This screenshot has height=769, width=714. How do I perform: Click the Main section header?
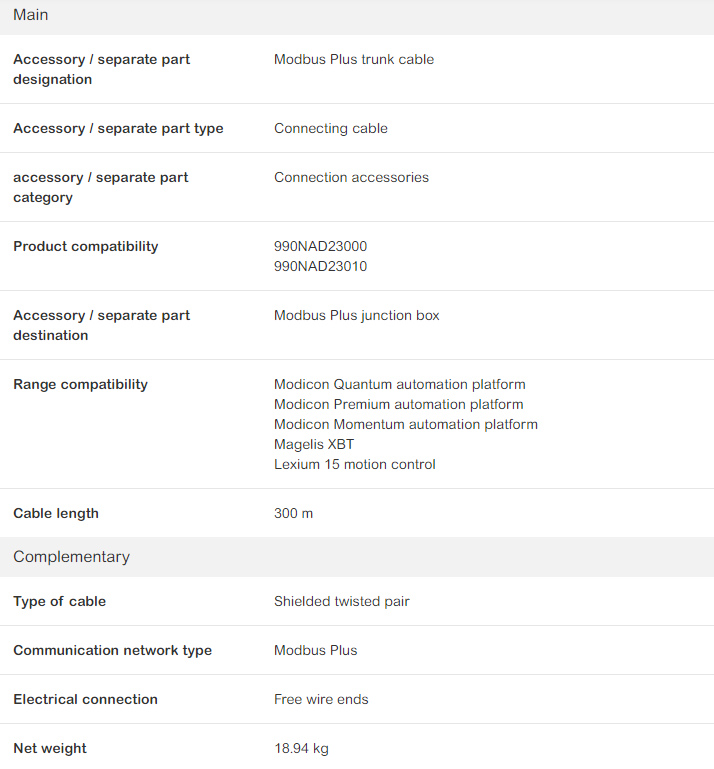coord(357,16)
